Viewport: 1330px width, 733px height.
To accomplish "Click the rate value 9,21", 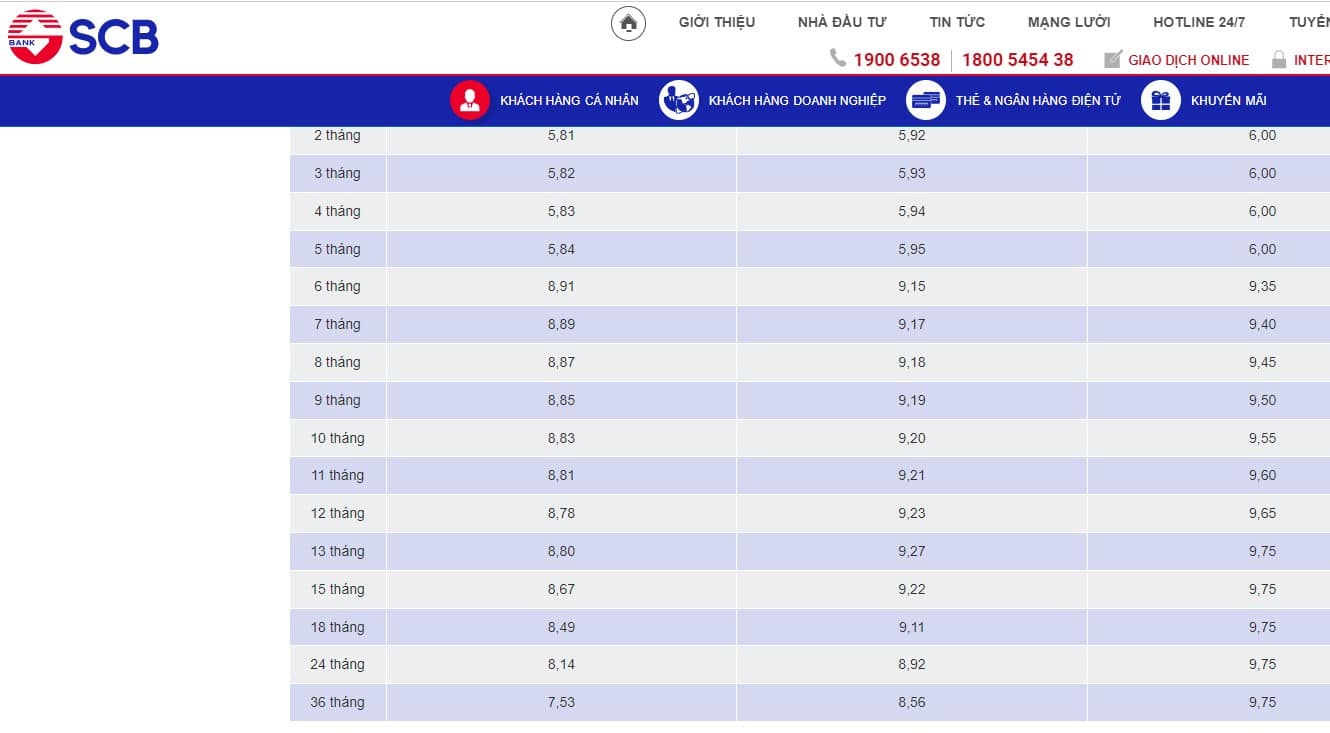I will click(x=912, y=475).
